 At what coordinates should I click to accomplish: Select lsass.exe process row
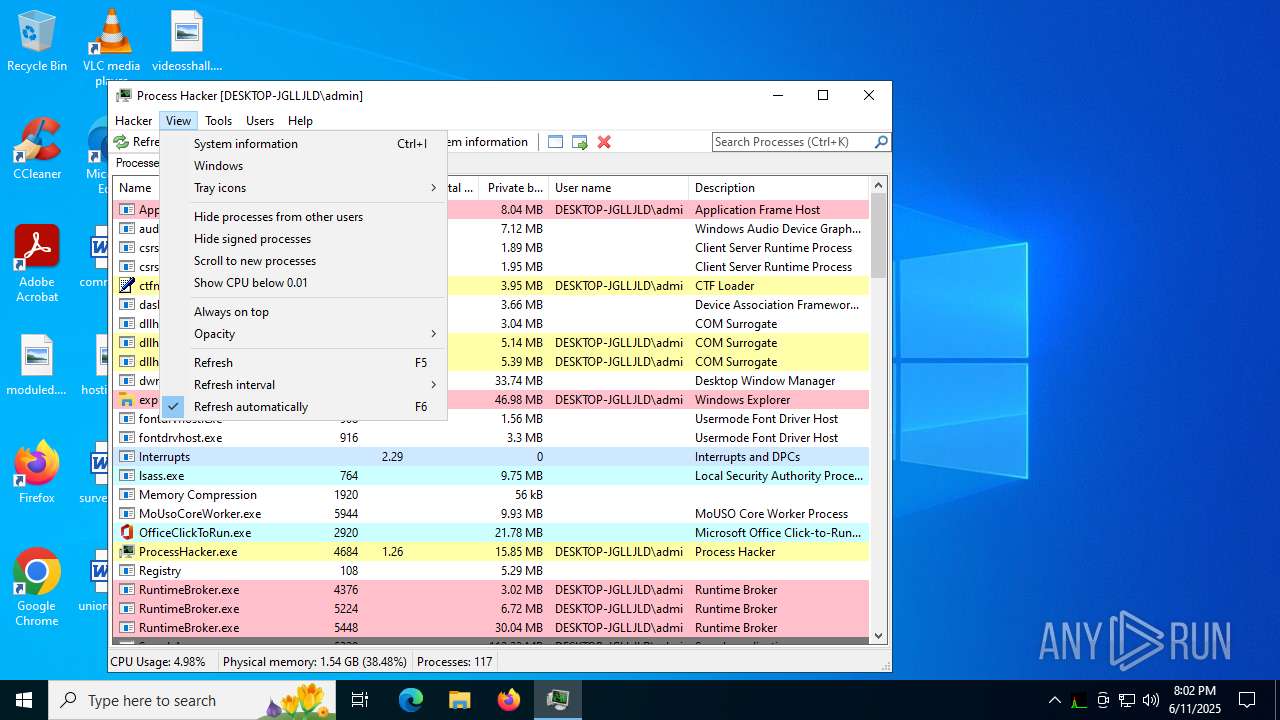(x=491, y=475)
